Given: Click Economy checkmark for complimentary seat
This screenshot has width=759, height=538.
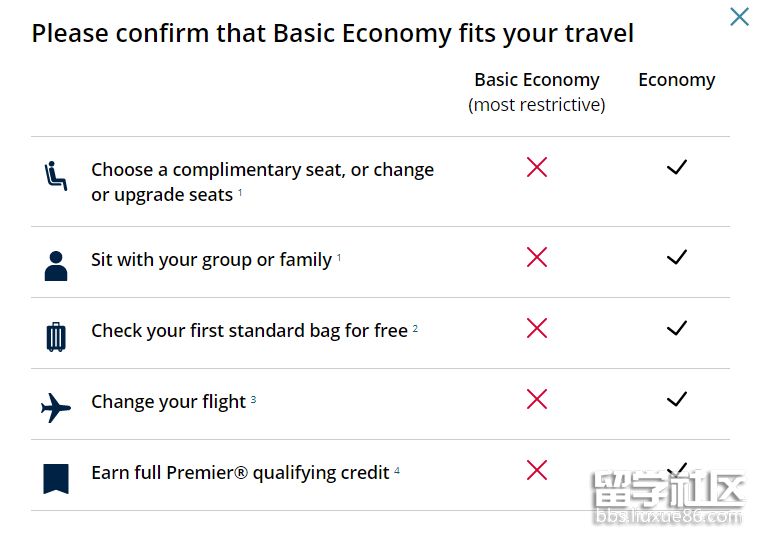Looking at the screenshot, I should coord(677,167).
